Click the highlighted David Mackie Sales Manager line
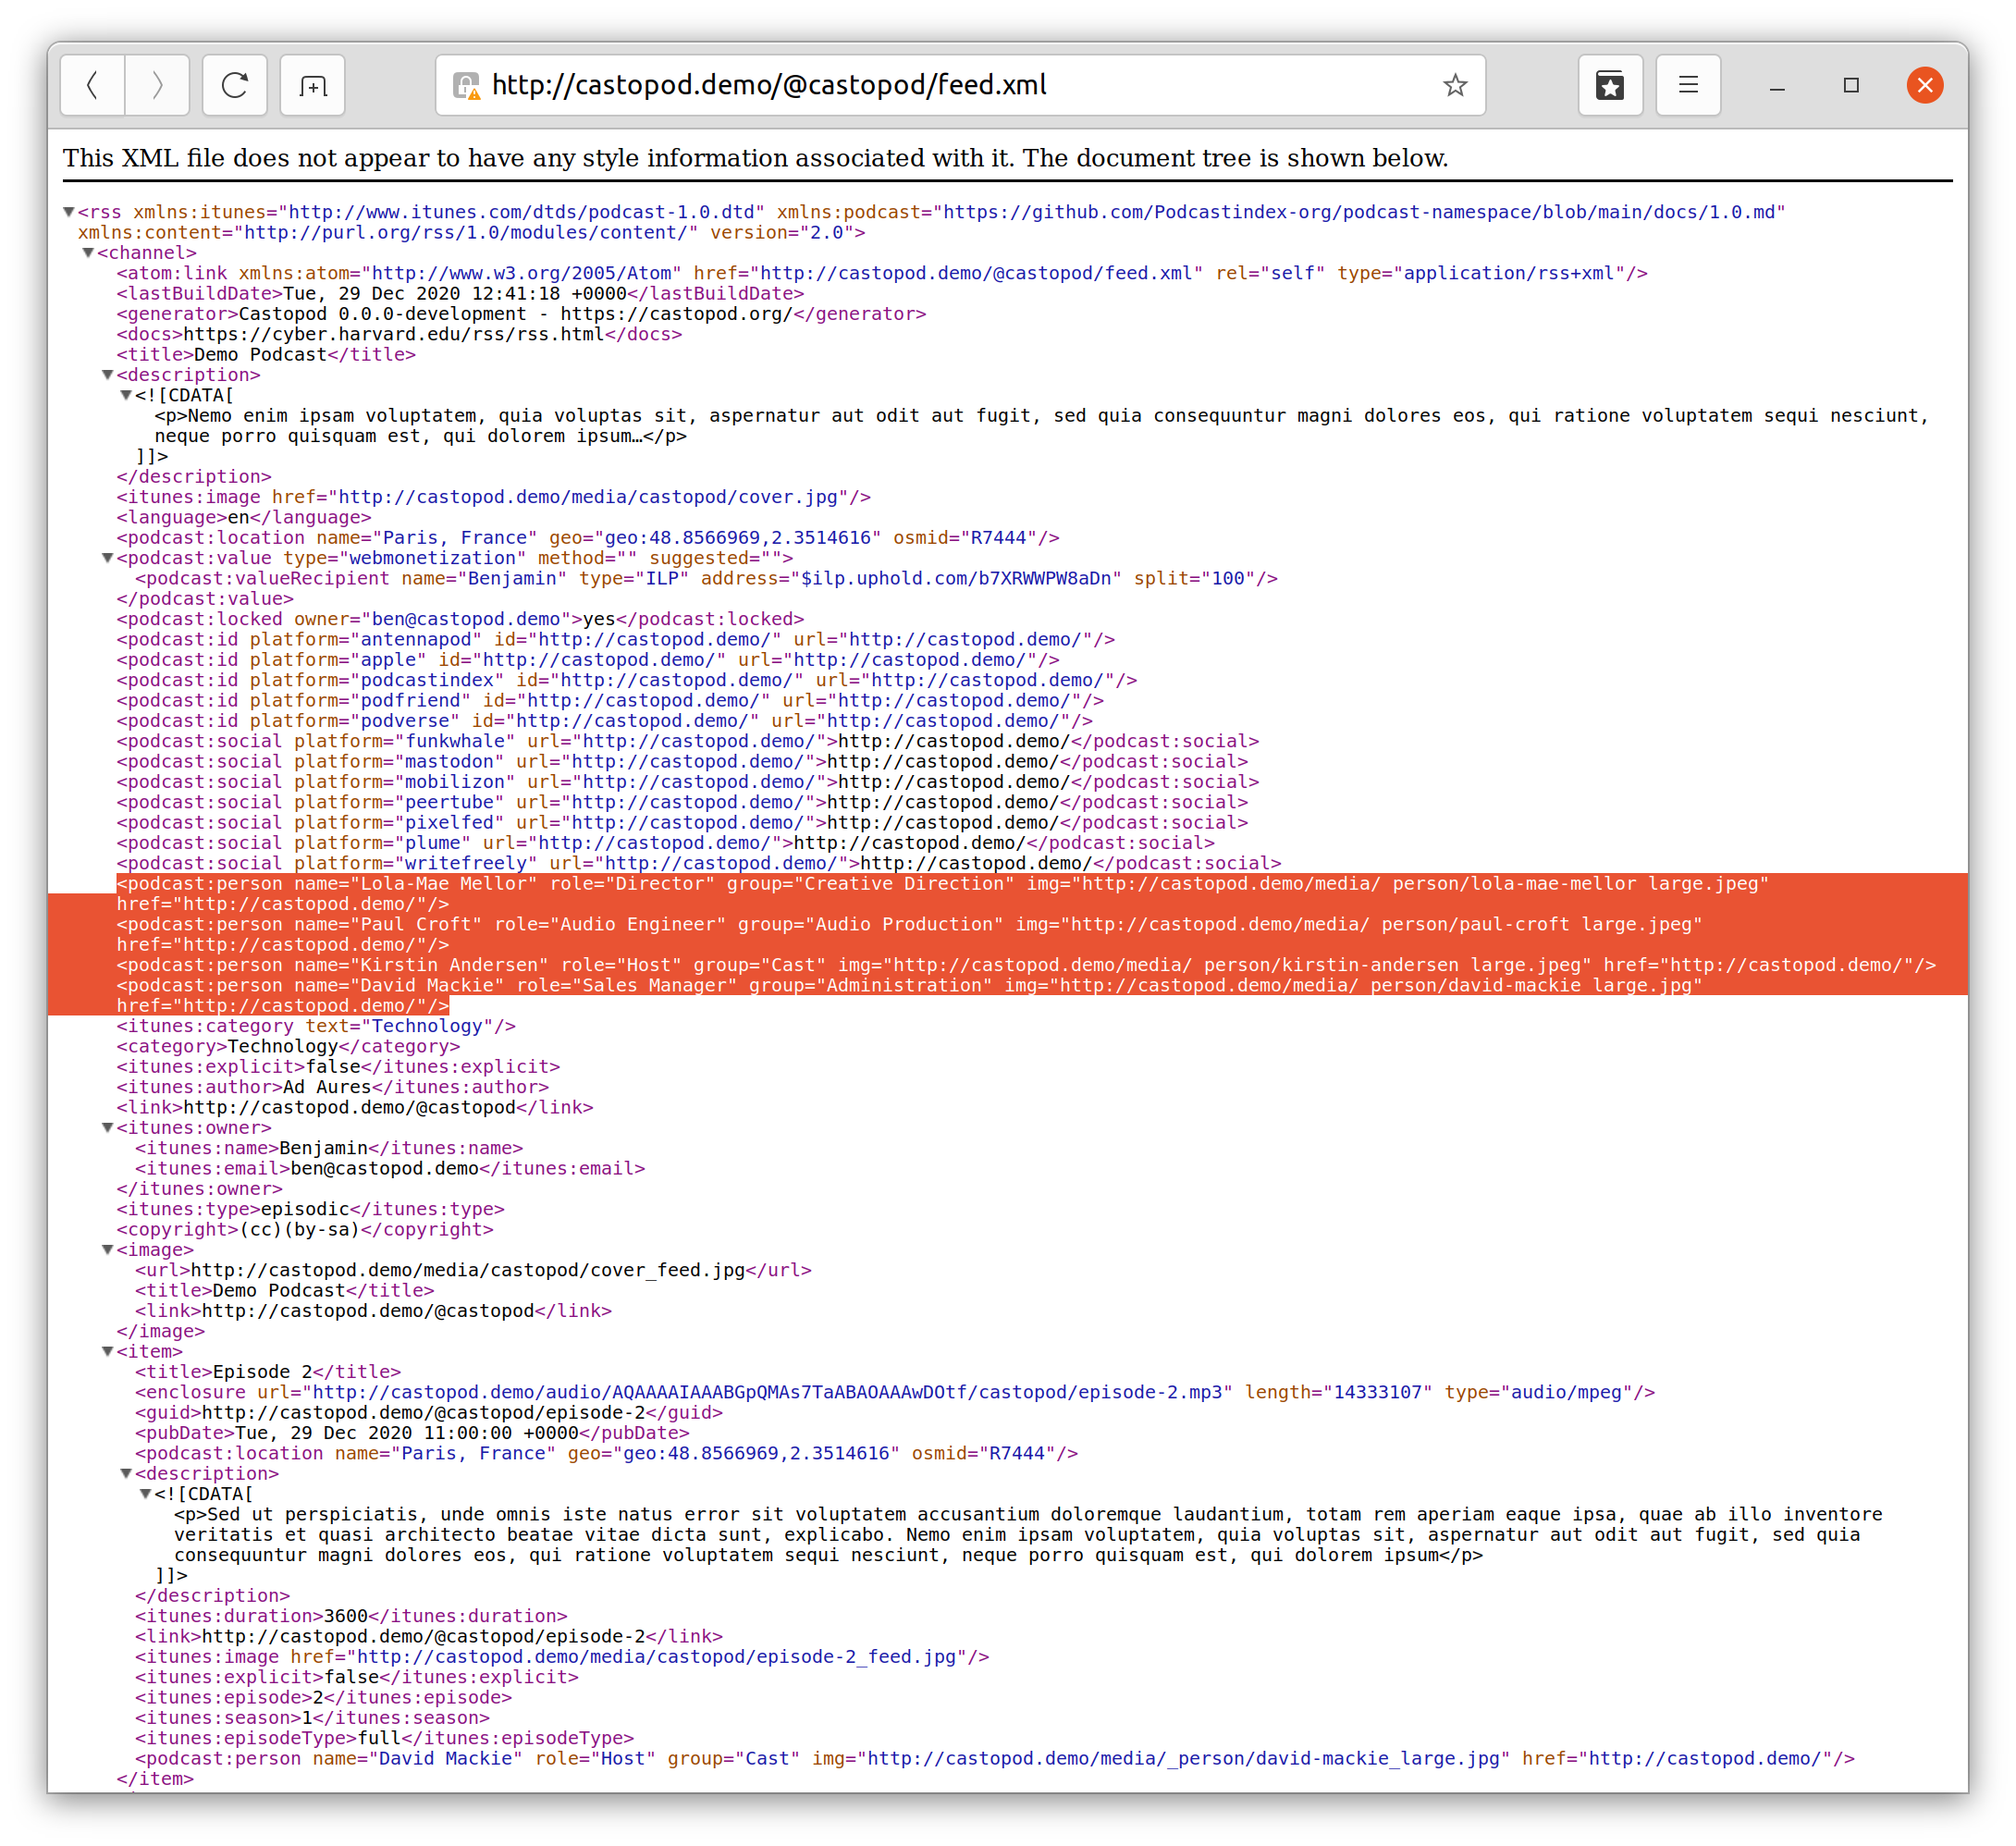 tap(909, 996)
